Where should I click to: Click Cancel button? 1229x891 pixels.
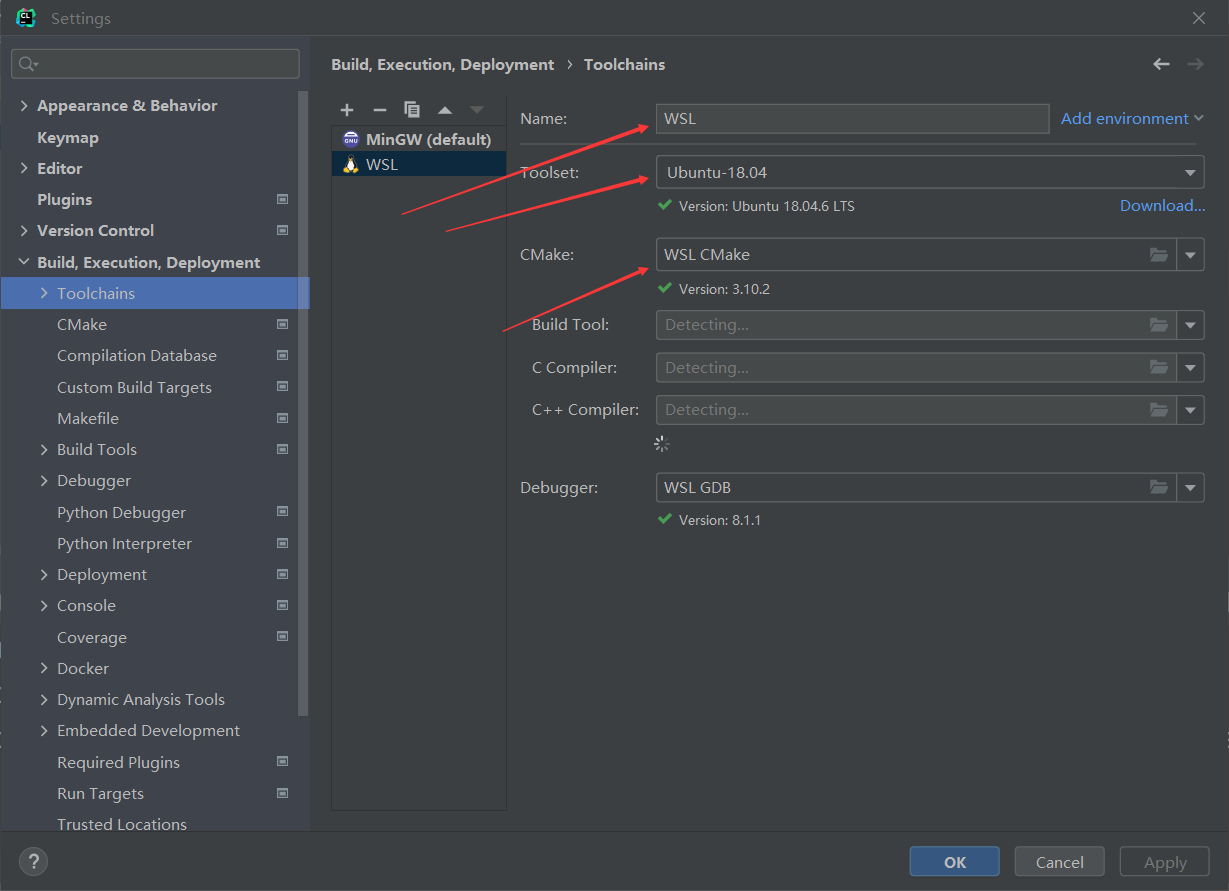point(1060,862)
